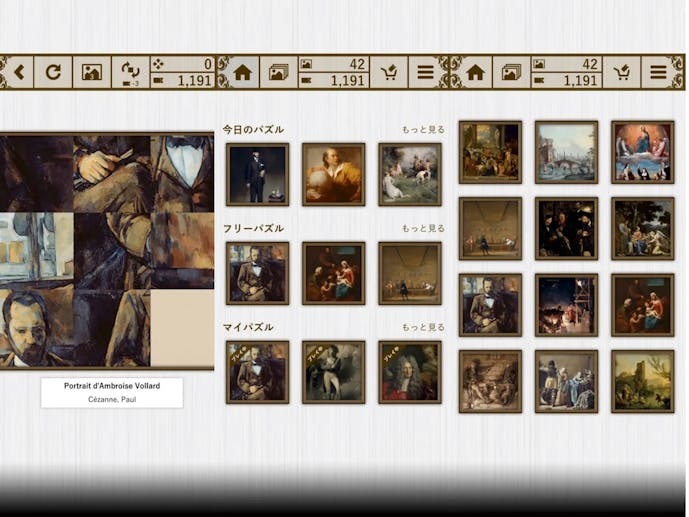Viewport: 689px width, 517px height.
Task: Open gallery thumbnail of dark group portrait
Action: (566, 228)
